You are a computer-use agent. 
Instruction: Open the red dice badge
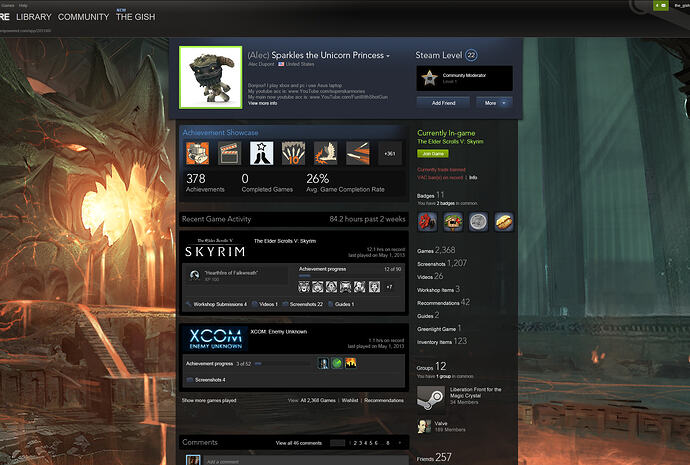tap(427, 221)
